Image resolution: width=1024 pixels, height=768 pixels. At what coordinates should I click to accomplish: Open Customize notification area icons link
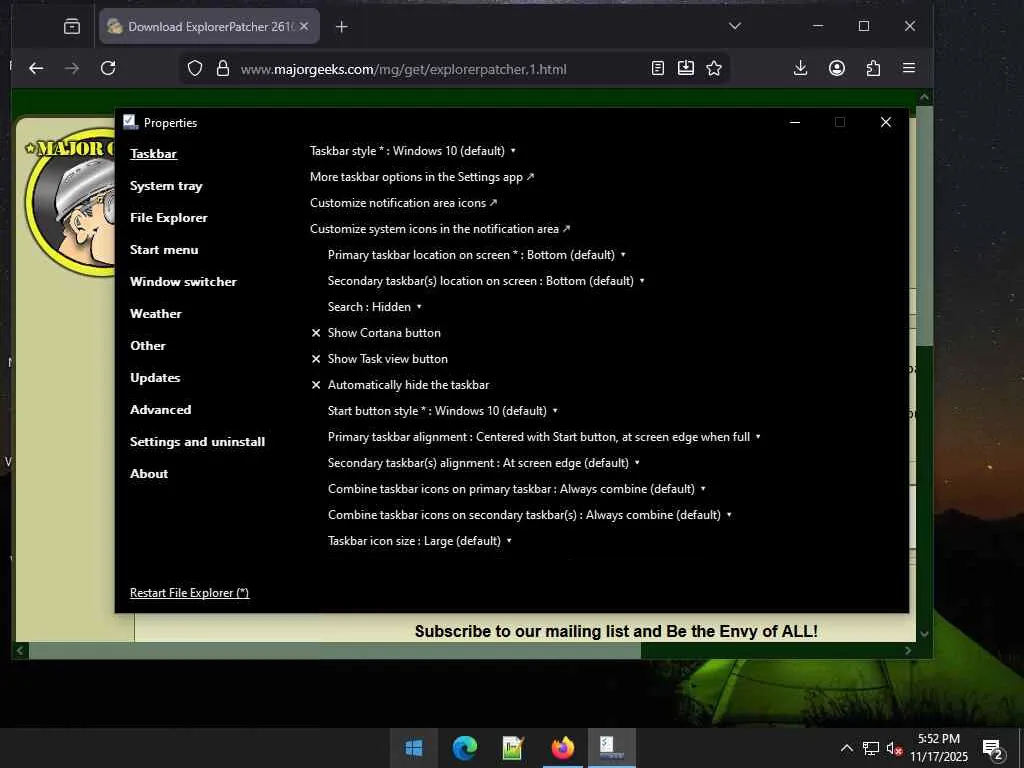click(x=404, y=203)
